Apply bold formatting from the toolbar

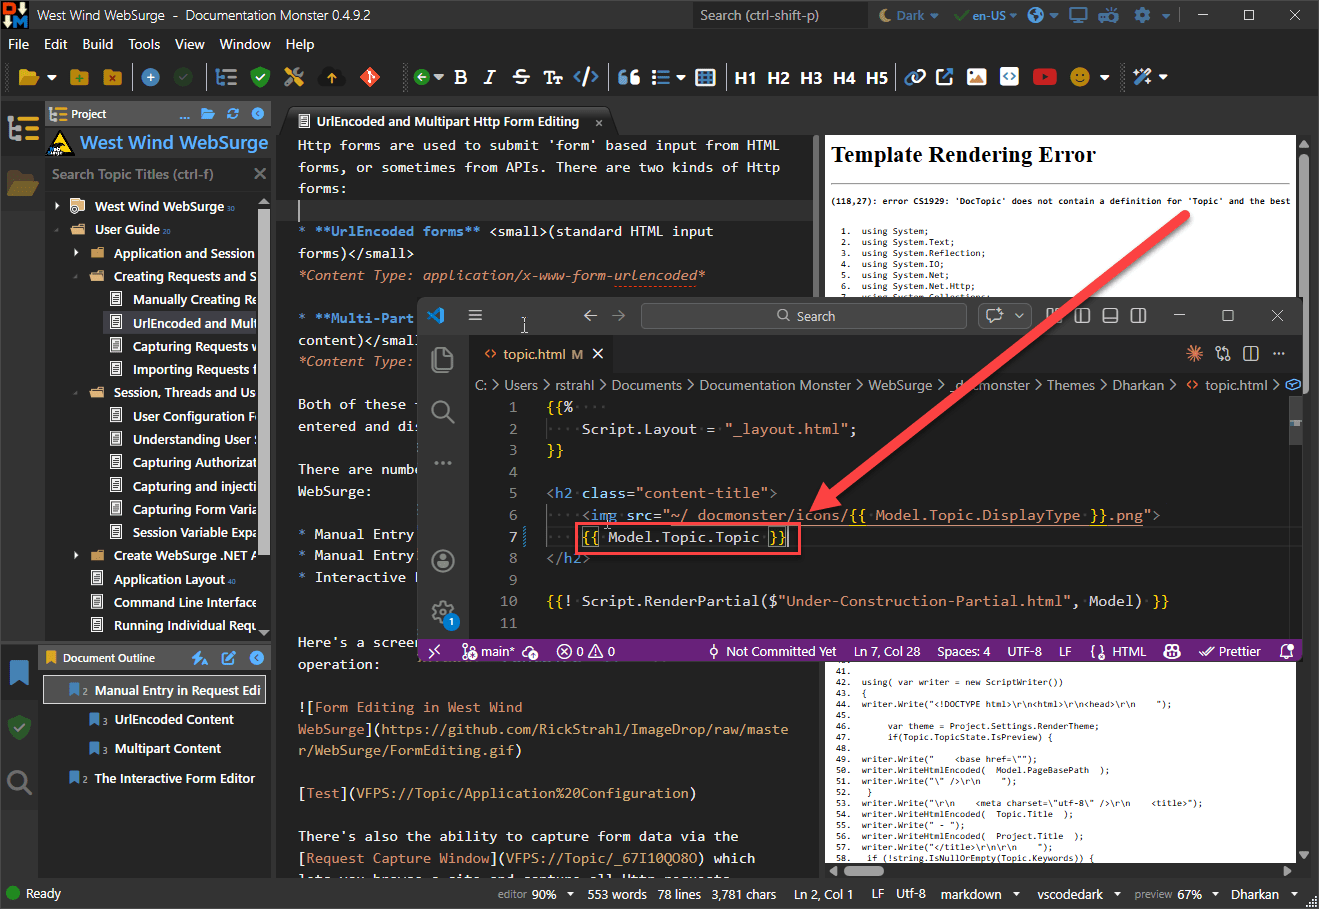pyautogui.click(x=460, y=77)
